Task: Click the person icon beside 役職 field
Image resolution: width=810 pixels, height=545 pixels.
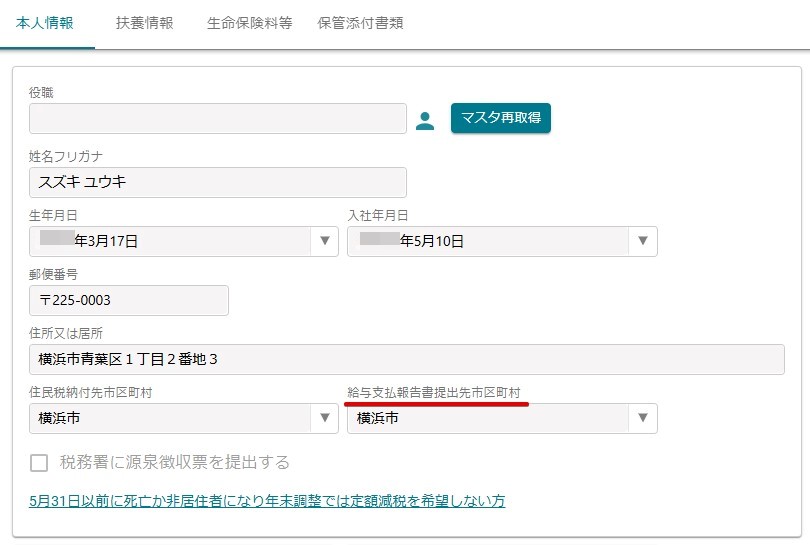Action: 425,120
